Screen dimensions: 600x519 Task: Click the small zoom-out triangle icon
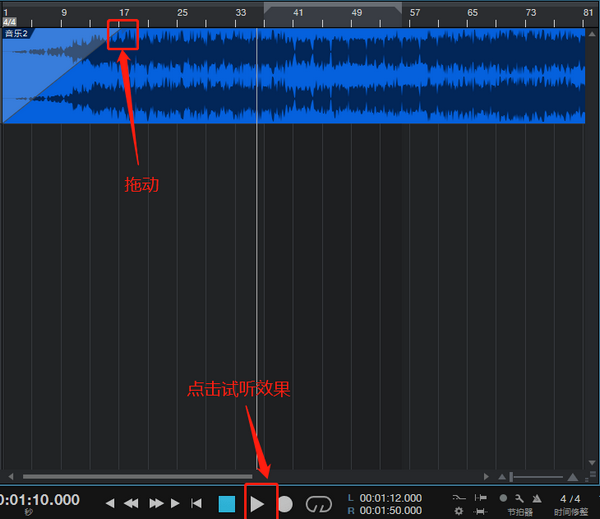502,477
